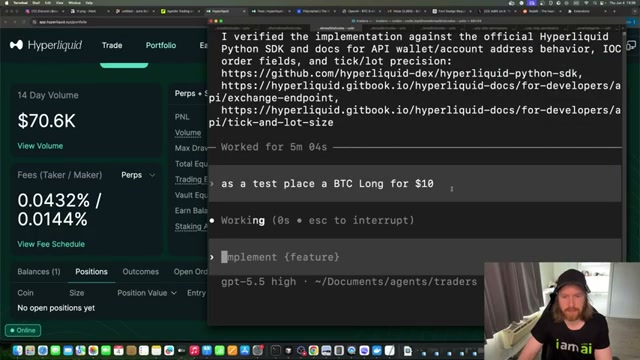The width and height of the screenshot is (640, 360).
Task: Switch to the Agentic Trading browser tab
Action: [x=180, y=11]
